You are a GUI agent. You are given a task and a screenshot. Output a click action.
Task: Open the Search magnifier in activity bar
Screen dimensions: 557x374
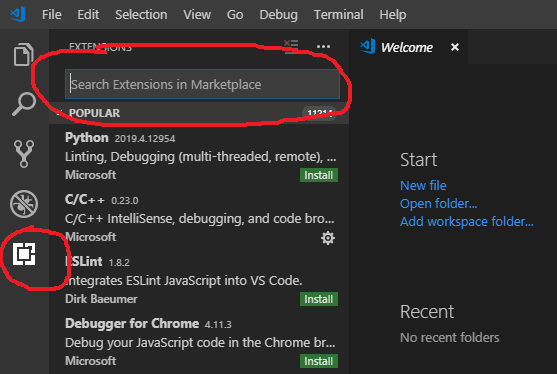(23, 104)
